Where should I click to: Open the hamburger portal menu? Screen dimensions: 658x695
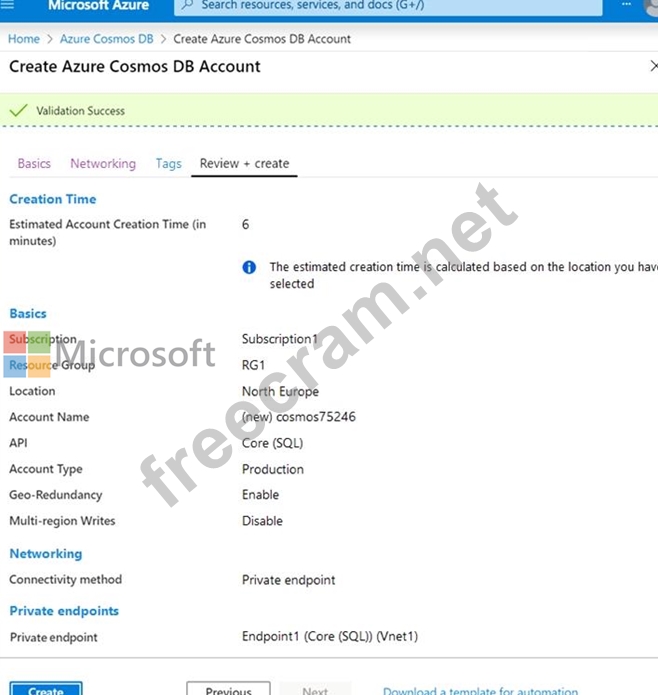point(8,4)
